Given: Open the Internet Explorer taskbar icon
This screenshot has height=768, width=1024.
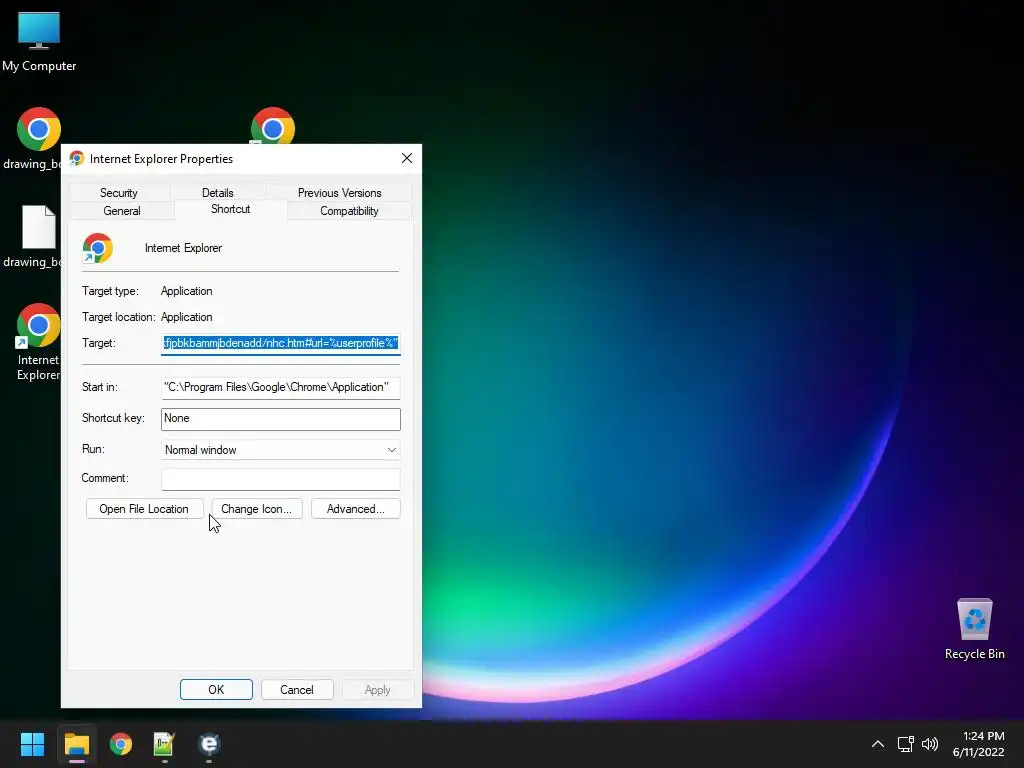Looking at the screenshot, I should [209, 744].
